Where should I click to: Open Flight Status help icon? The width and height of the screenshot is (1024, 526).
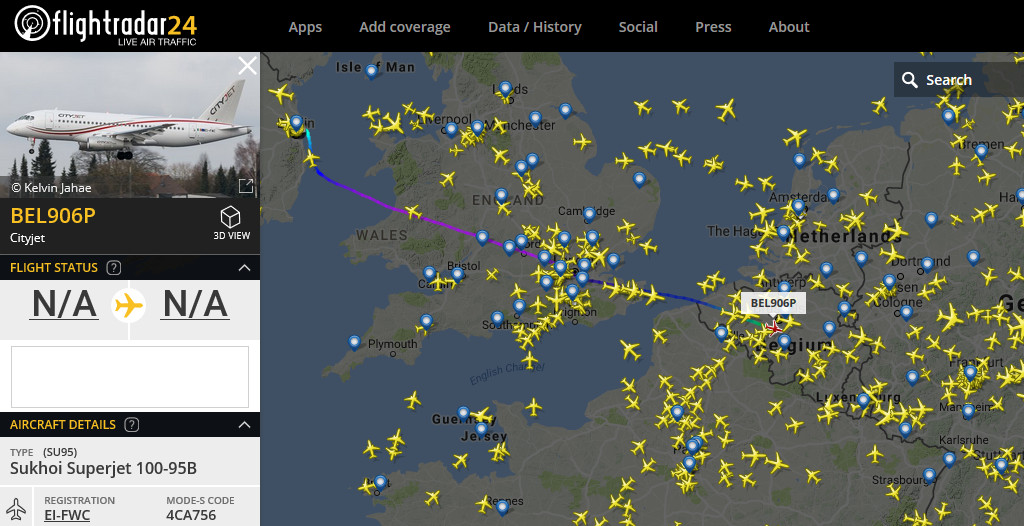pos(114,267)
